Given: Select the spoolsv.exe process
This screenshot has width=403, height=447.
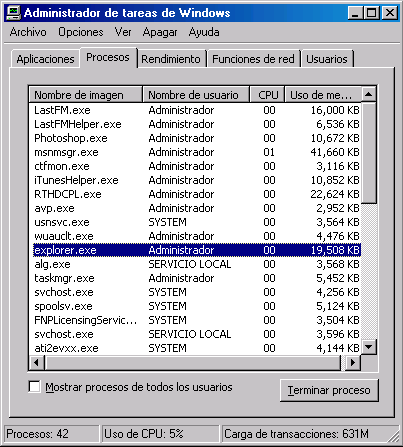Looking at the screenshot, I should click(197, 306).
